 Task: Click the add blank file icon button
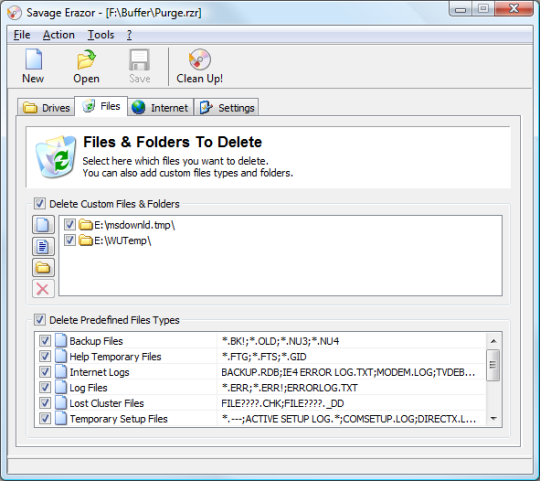pos(43,225)
